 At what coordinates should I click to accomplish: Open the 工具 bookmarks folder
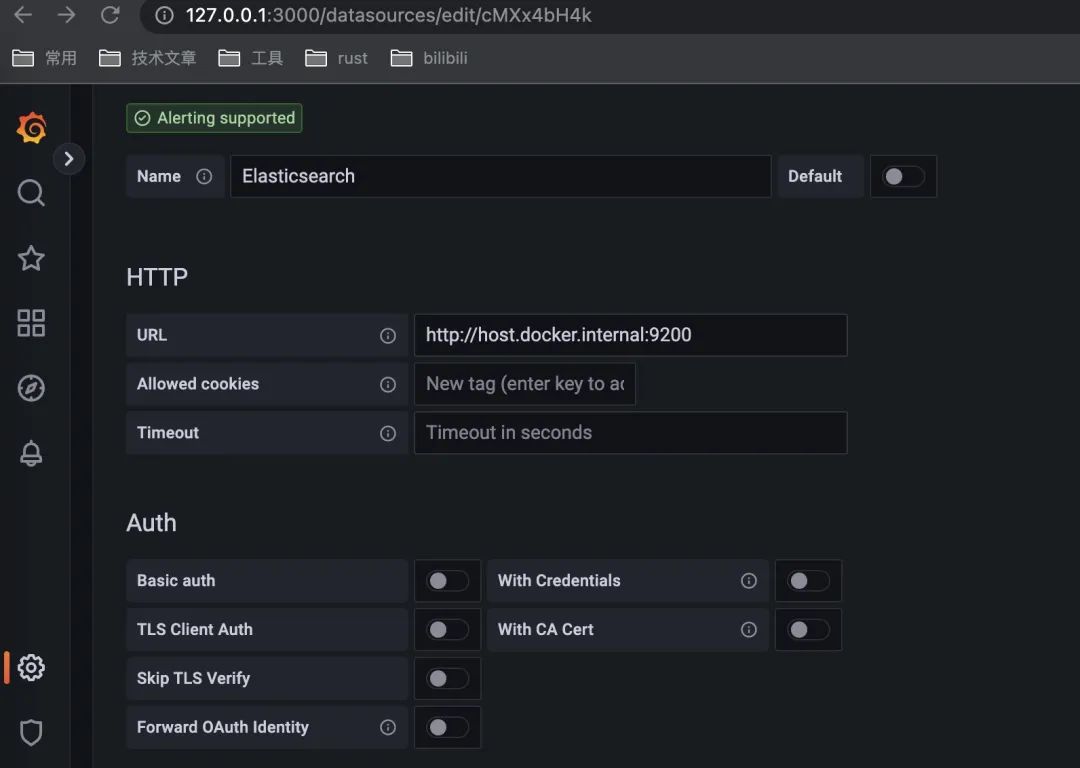(x=251, y=59)
